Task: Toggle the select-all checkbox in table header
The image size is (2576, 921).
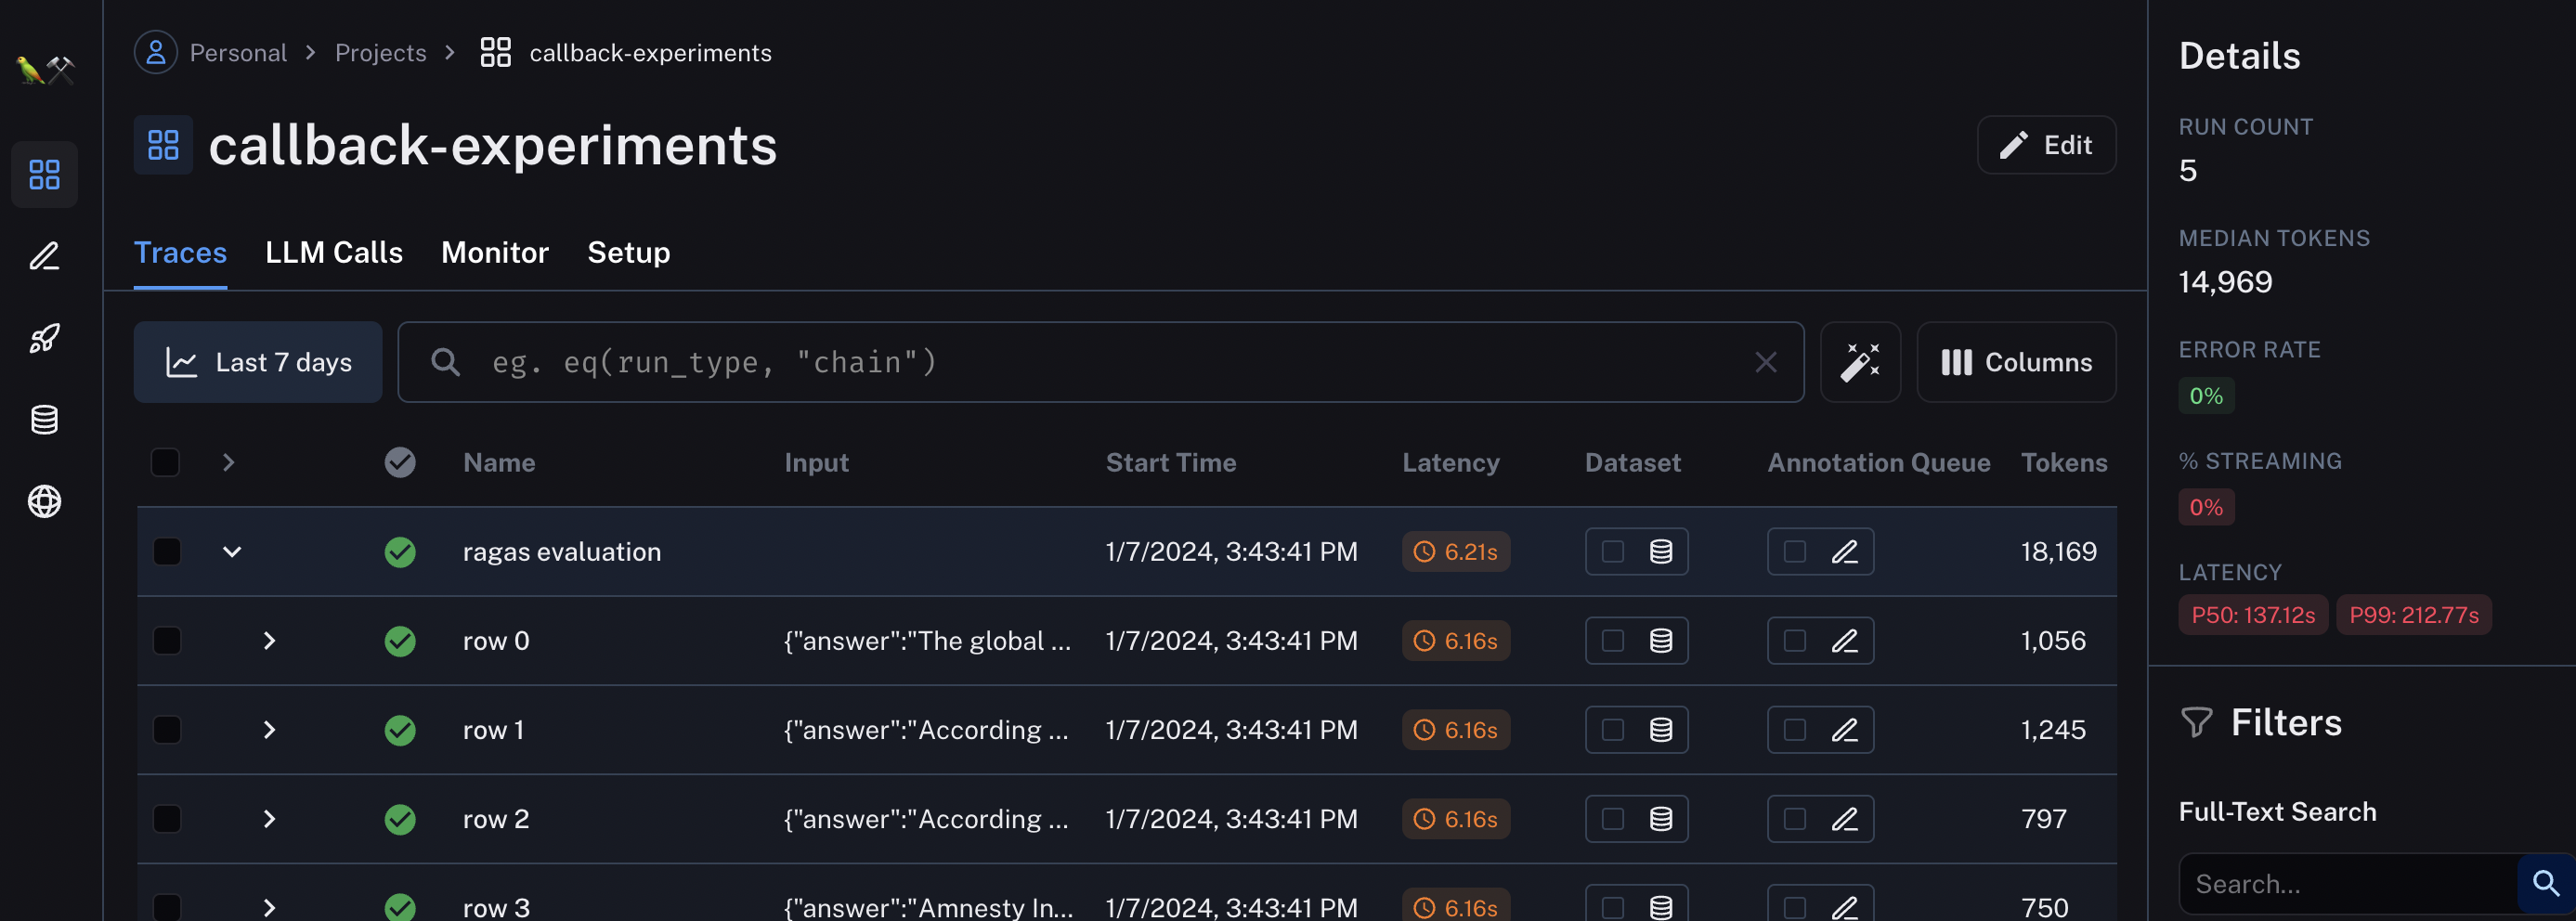Action: tap(165, 462)
